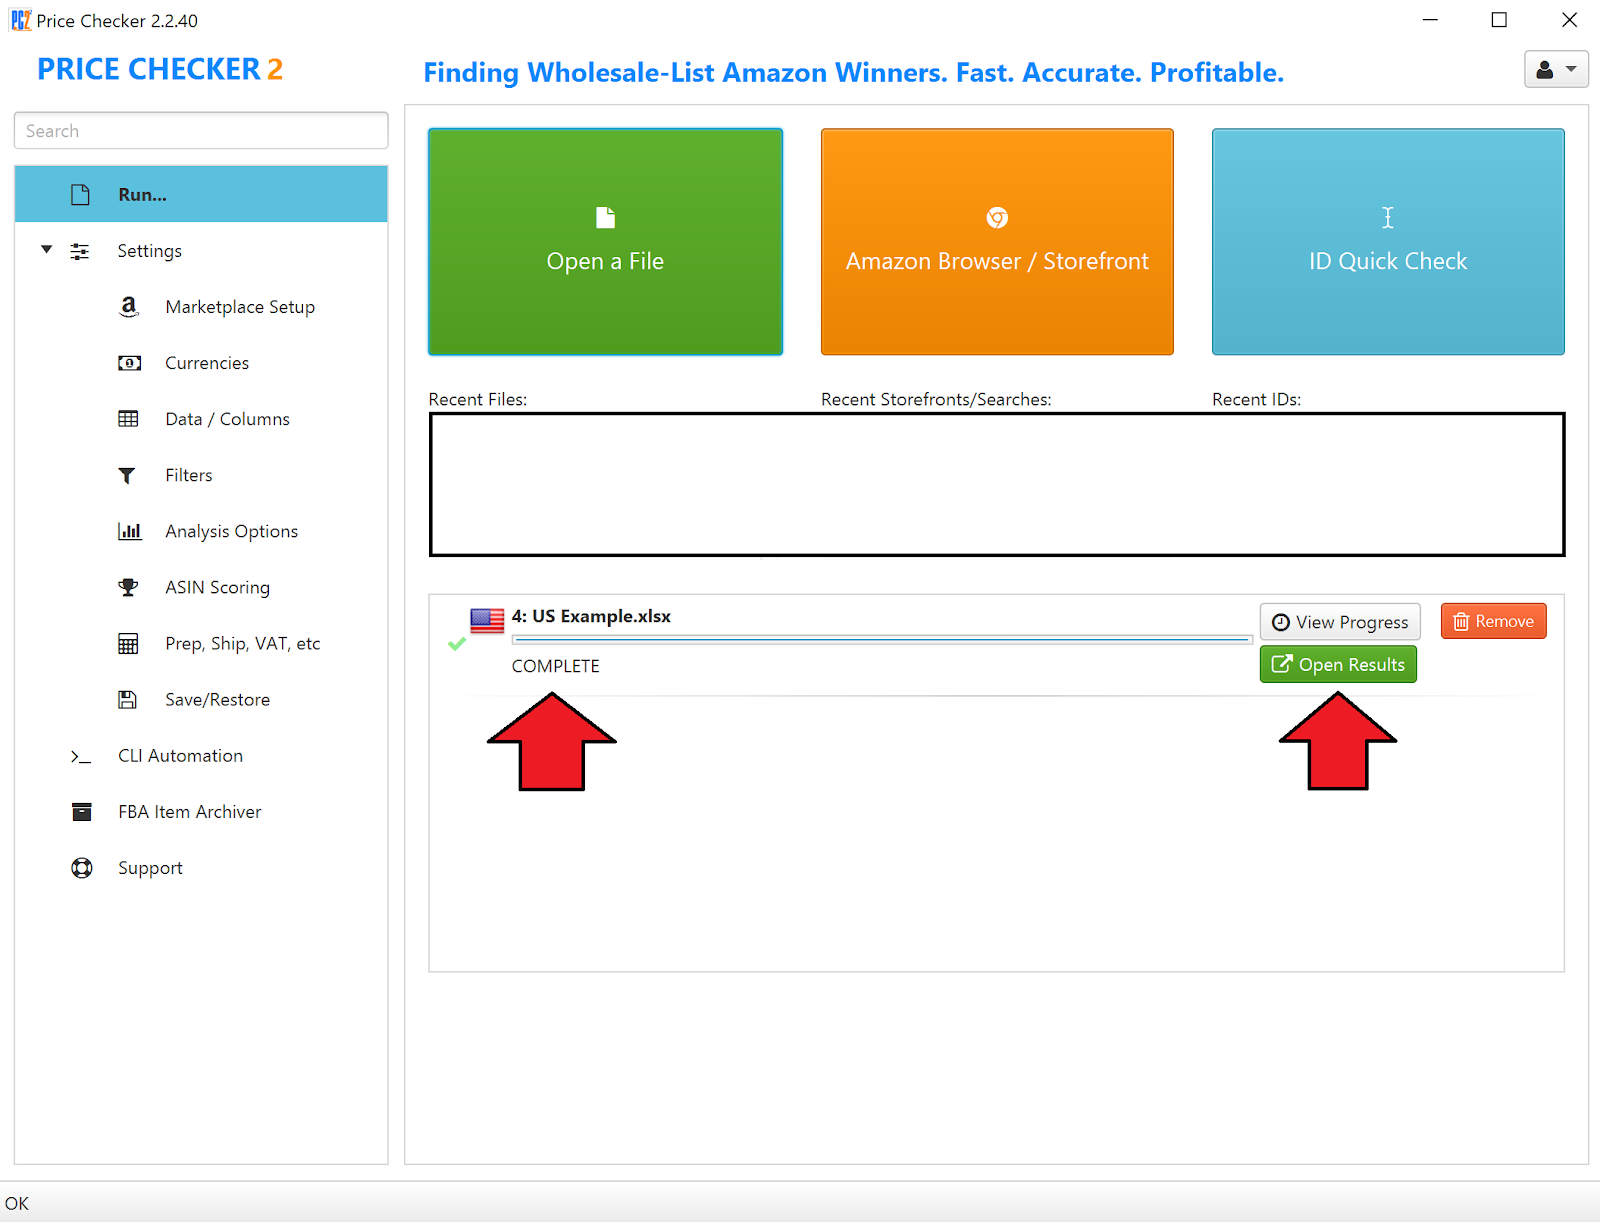Click the US flag icon on the job row
Image resolution: width=1600 pixels, height=1222 pixels.
tap(487, 621)
